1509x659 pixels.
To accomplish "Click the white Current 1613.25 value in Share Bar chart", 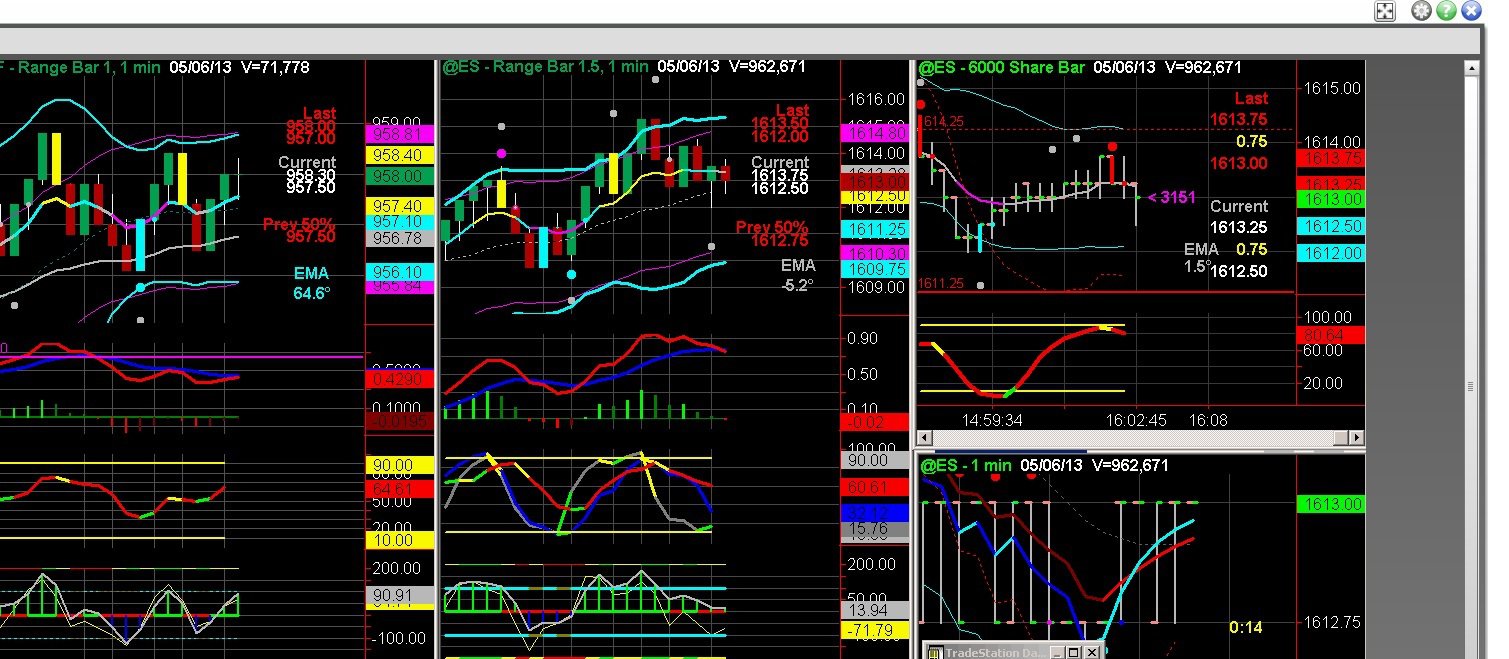I will 1239,227.
